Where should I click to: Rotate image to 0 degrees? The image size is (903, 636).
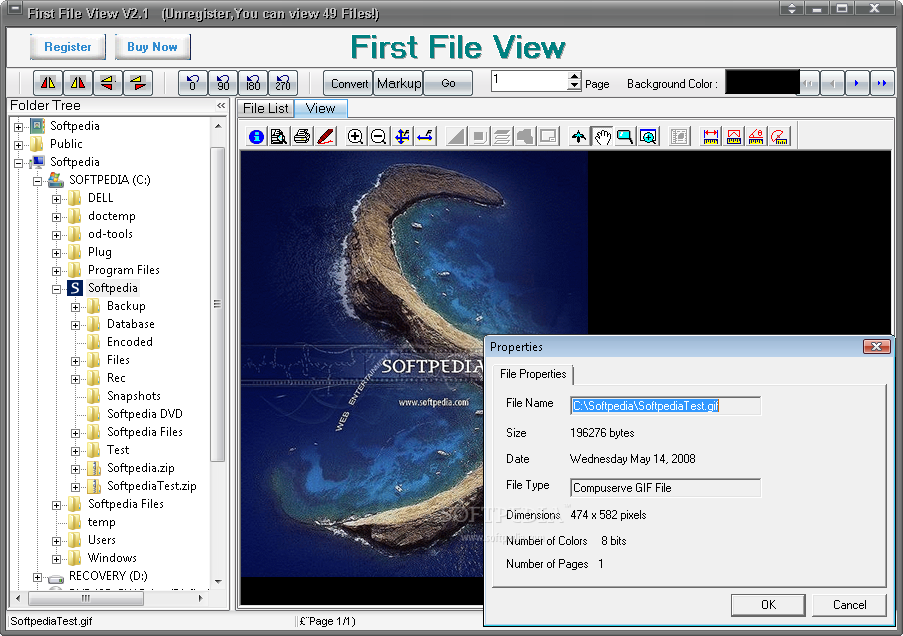[x=193, y=83]
